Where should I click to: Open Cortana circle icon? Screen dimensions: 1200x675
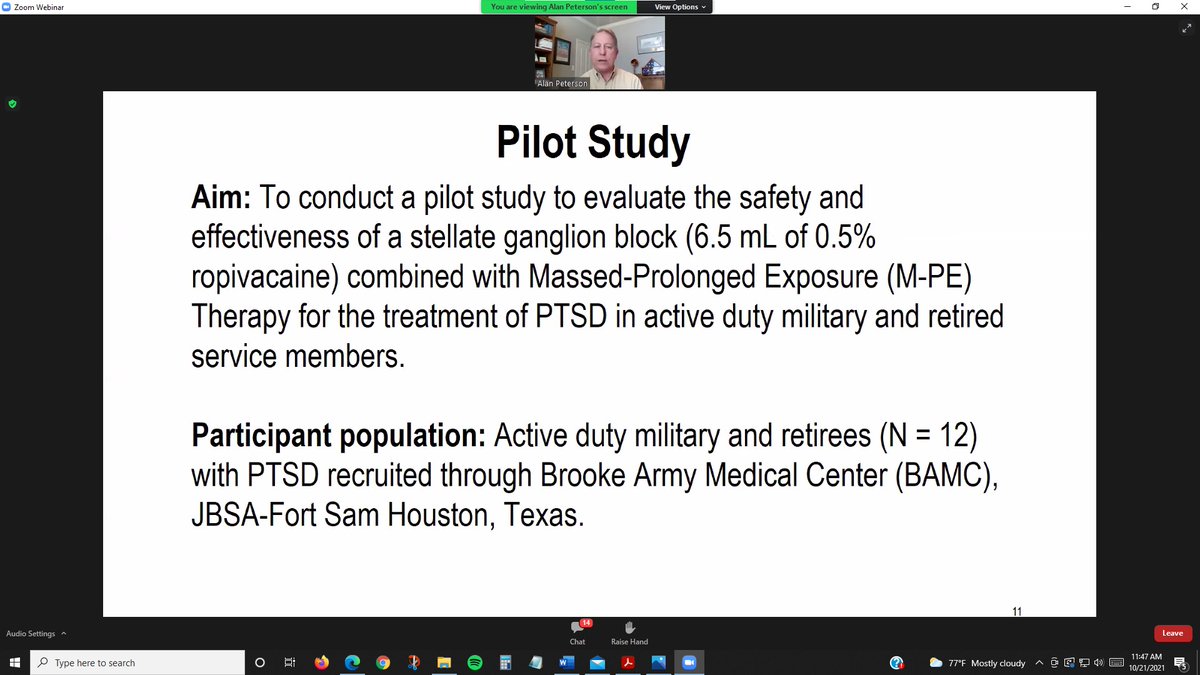260,662
